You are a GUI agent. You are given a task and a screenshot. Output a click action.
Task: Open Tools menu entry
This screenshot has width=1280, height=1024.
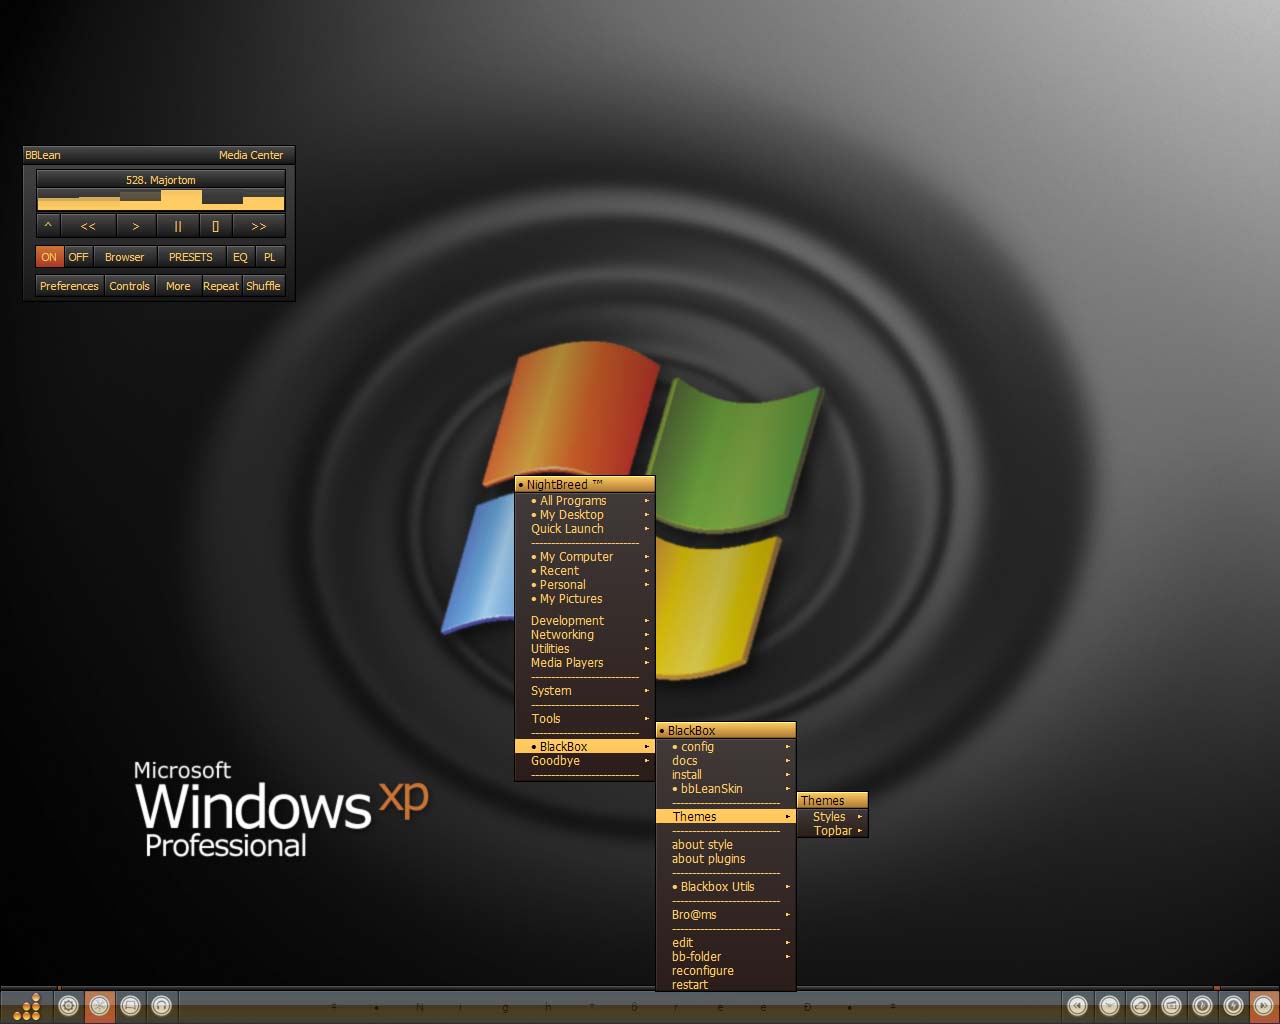pyautogui.click(x=585, y=719)
